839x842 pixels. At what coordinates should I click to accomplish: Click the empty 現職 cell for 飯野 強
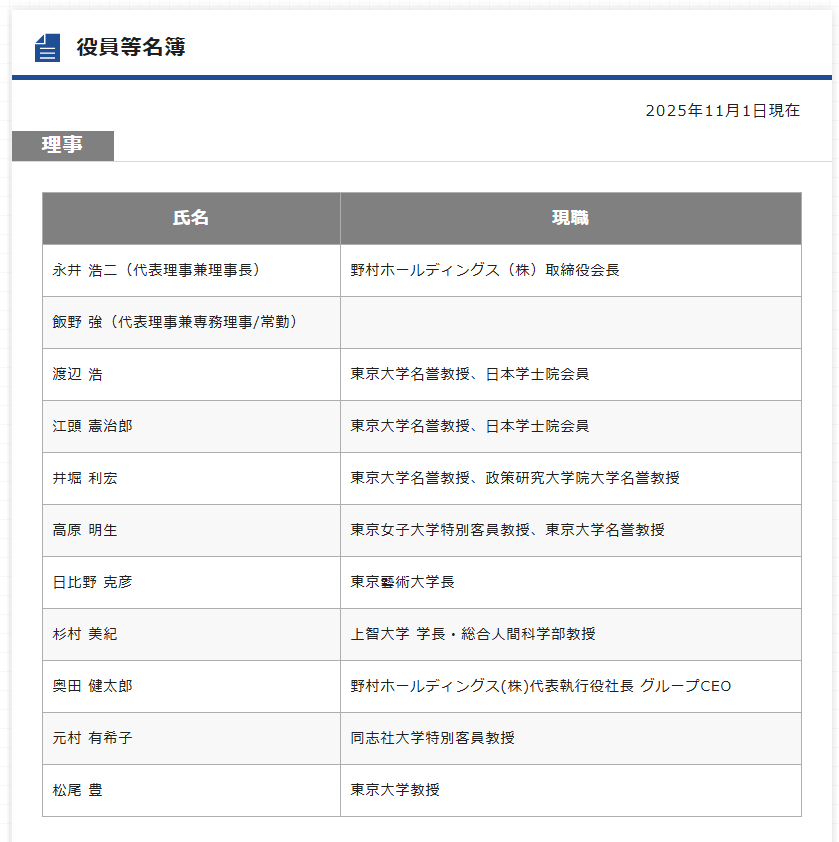tap(570, 322)
